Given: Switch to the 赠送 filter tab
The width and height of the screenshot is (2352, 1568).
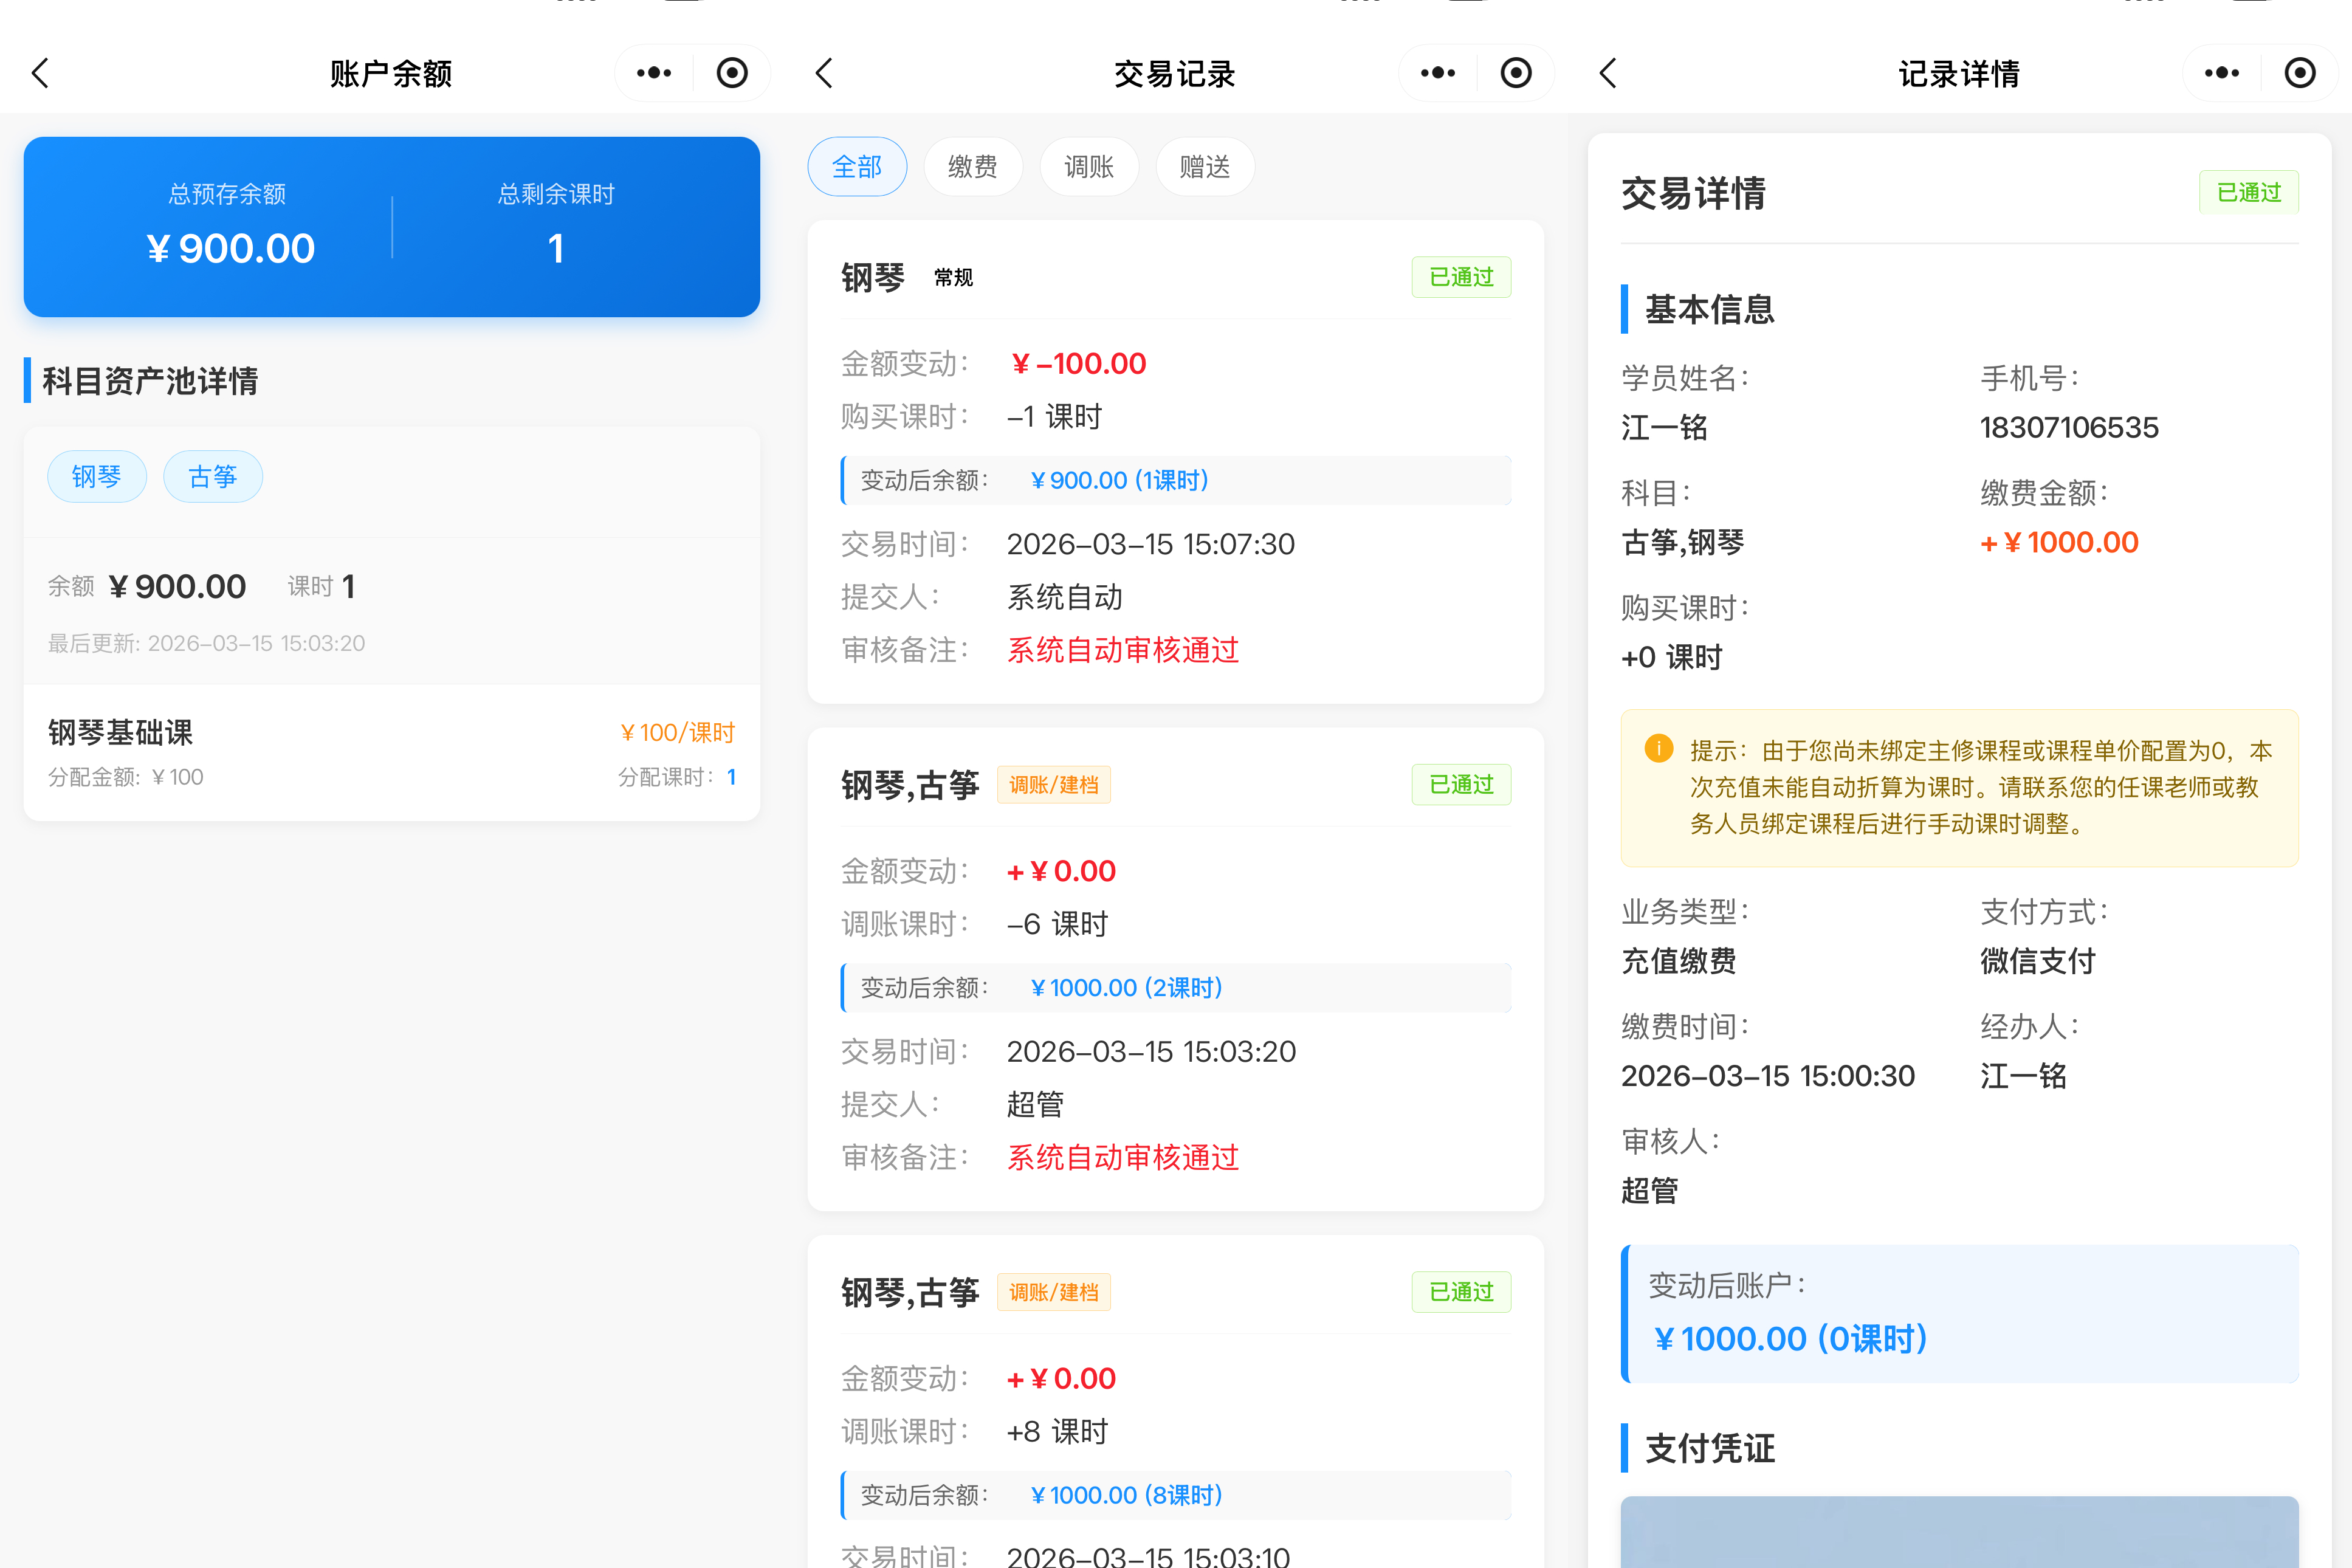Looking at the screenshot, I should click(x=1205, y=167).
